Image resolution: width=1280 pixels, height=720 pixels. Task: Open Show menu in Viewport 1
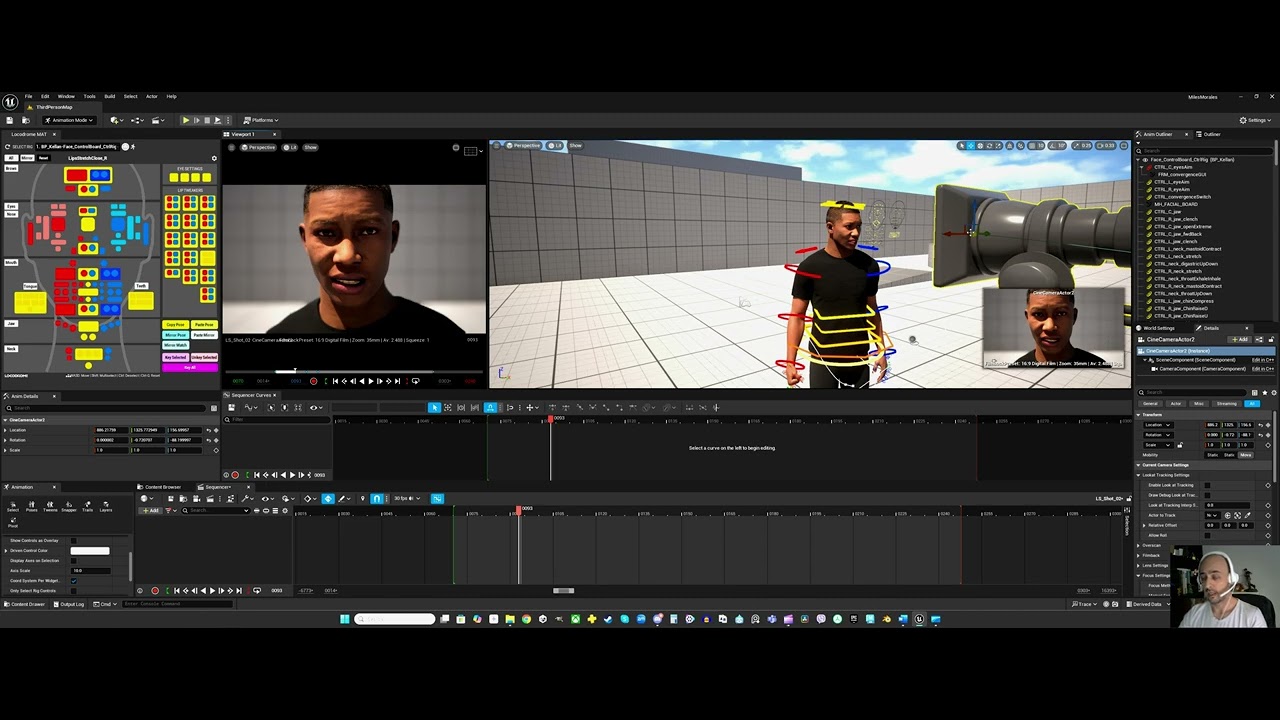click(x=310, y=147)
